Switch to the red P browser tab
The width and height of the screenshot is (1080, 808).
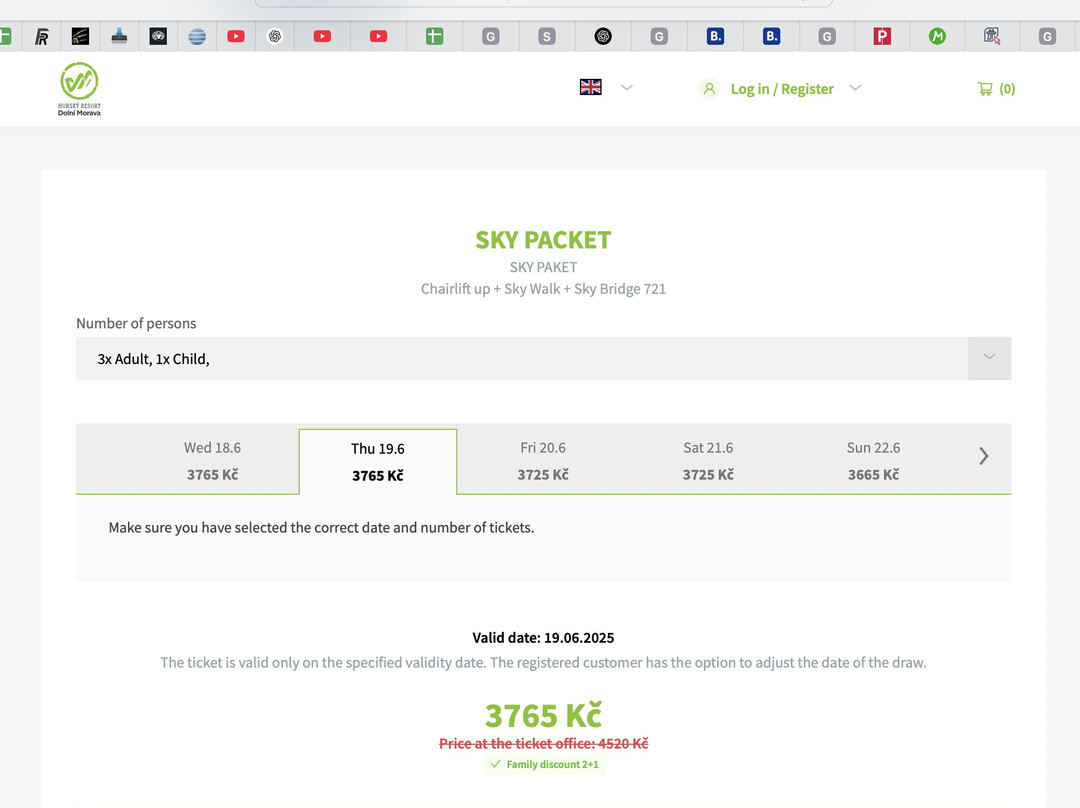(881, 36)
